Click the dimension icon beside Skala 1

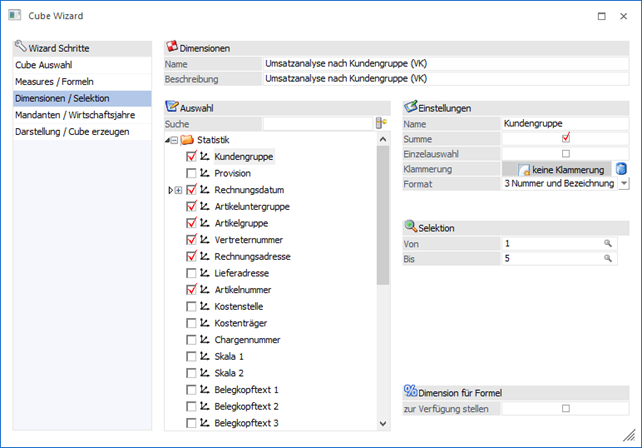(205, 356)
